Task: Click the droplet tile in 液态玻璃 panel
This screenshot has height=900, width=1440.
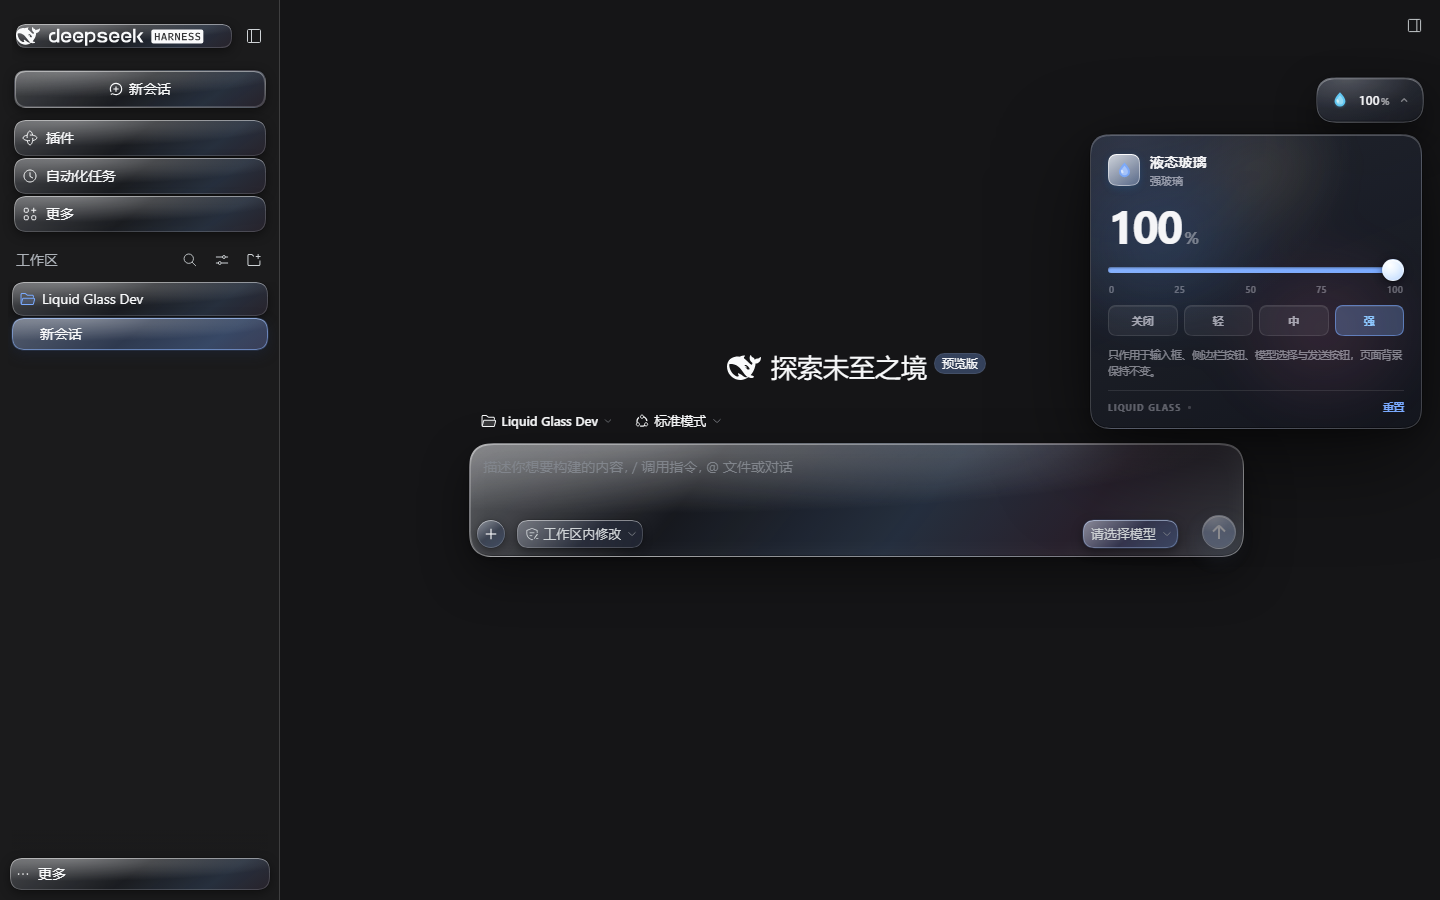Action: click(x=1124, y=170)
